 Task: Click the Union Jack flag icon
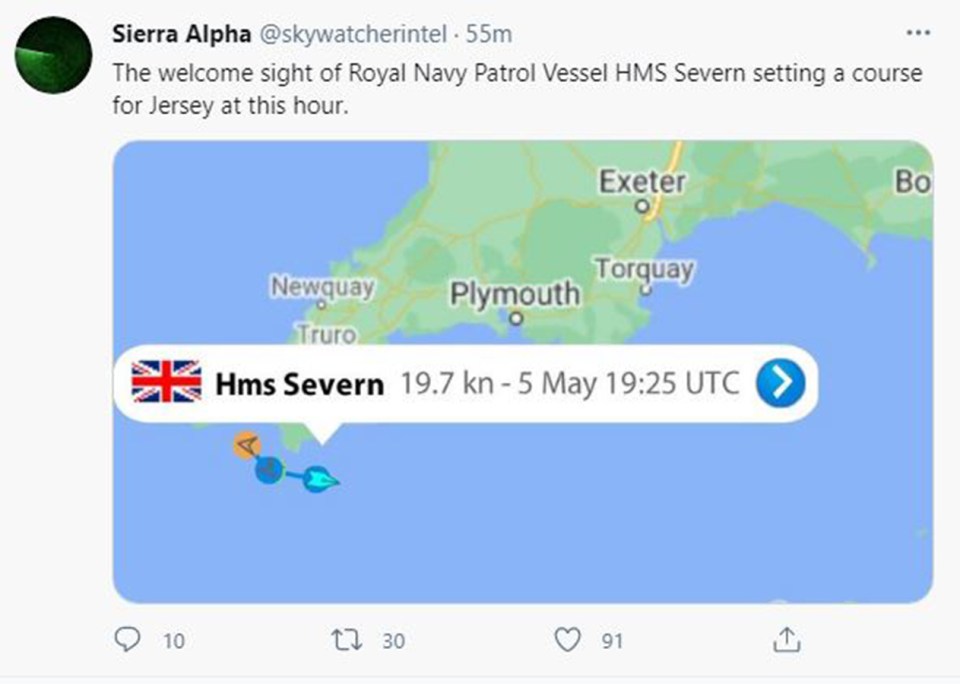[167, 381]
